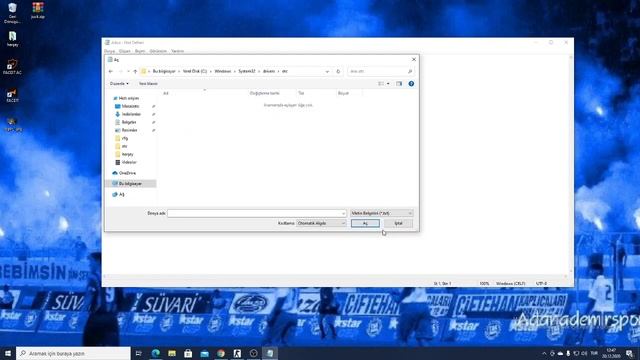
Task: Click drivers in the address breadcrumb
Action: [269, 71]
